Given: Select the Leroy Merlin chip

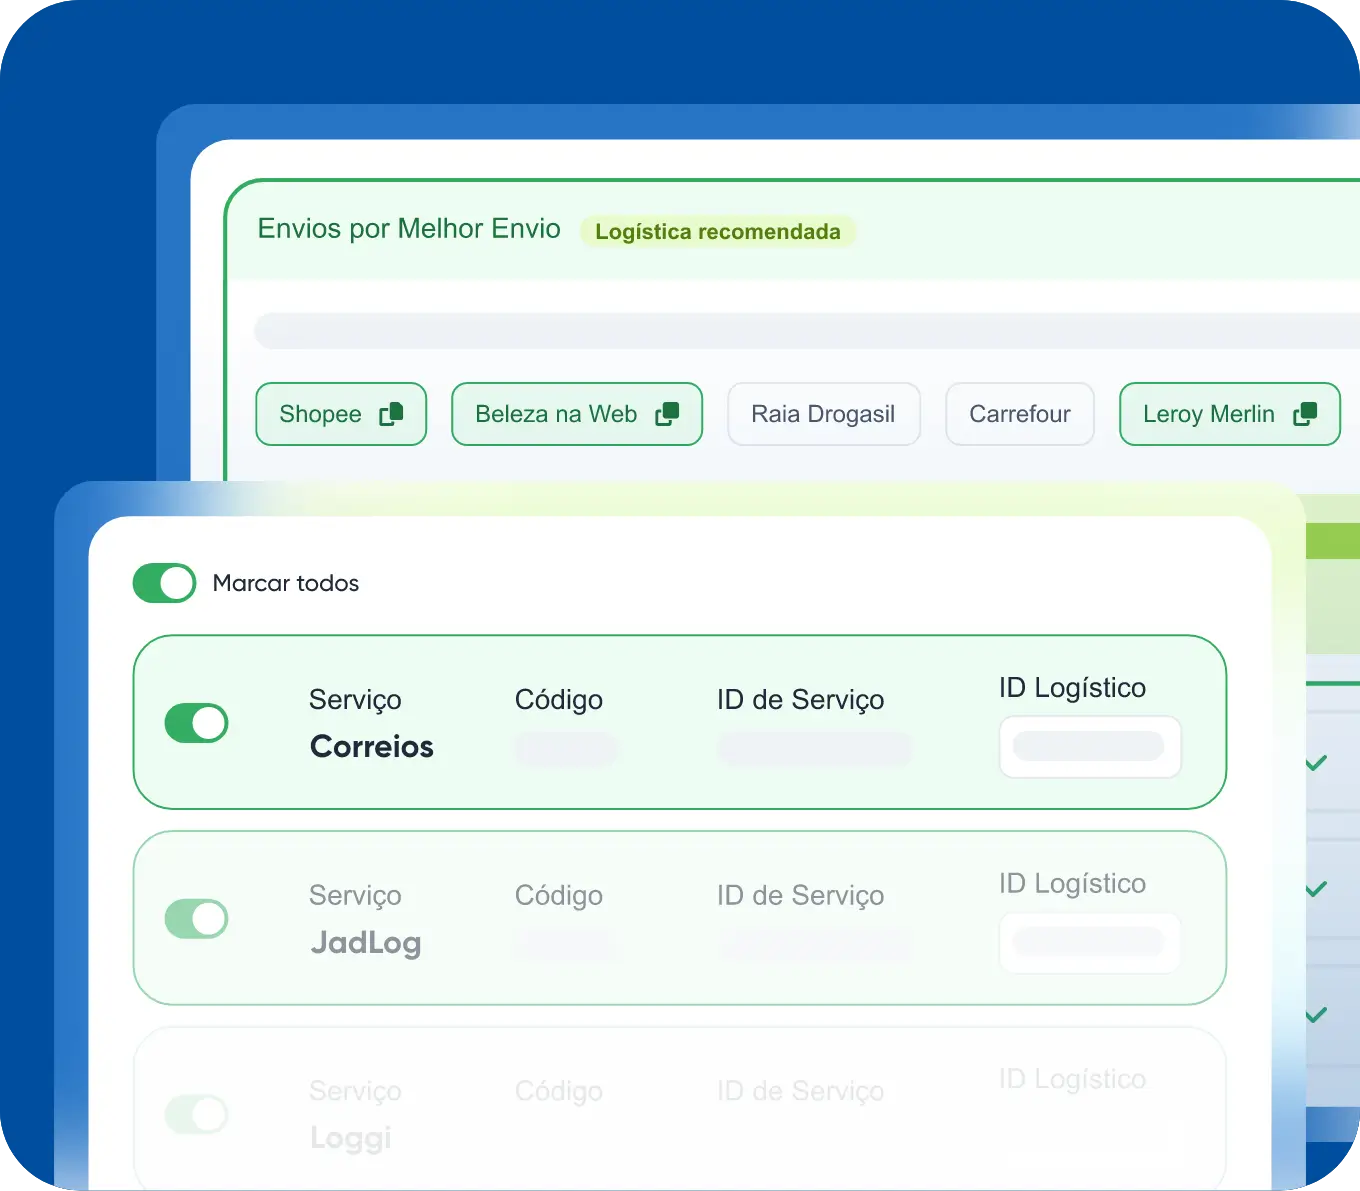Looking at the screenshot, I should [1230, 414].
